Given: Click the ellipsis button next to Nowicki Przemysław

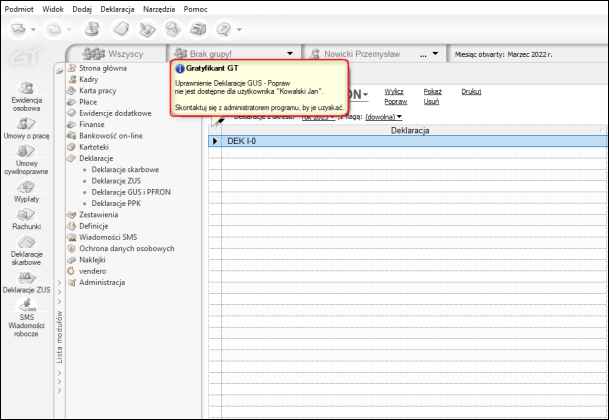Looking at the screenshot, I should coord(423,54).
